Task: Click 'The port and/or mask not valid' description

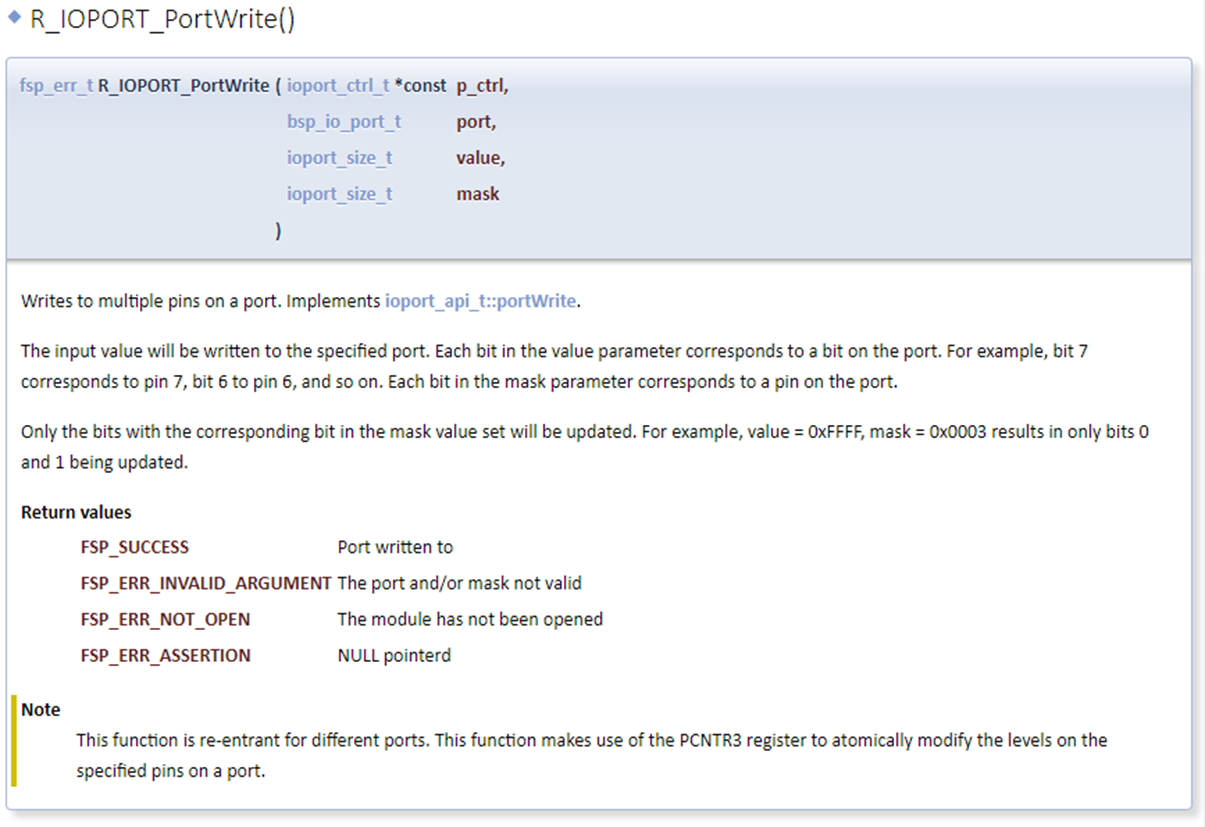Action: (x=459, y=583)
